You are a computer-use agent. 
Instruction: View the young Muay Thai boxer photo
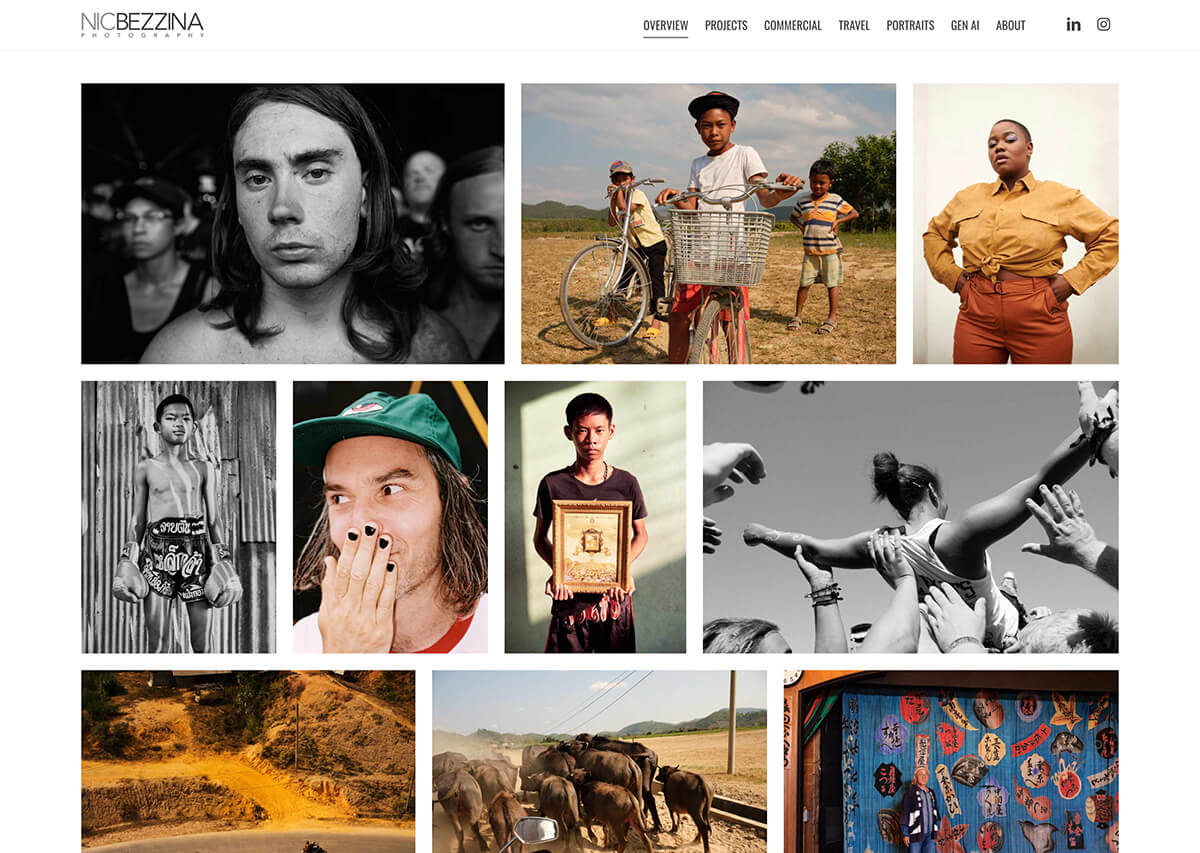click(x=179, y=517)
